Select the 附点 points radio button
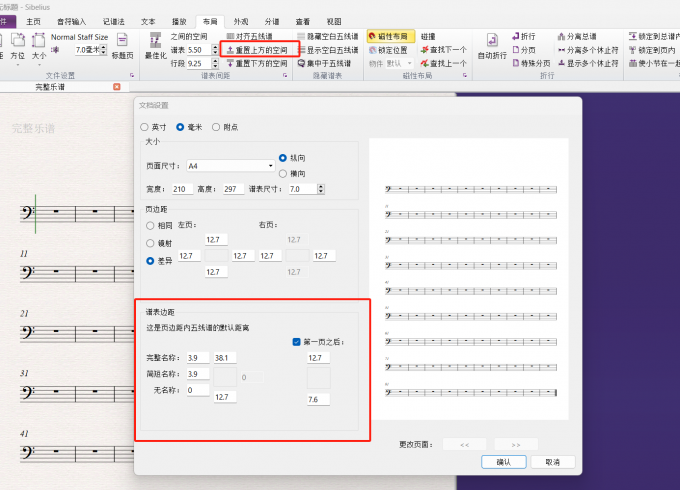680x490 pixels. (216, 127)
